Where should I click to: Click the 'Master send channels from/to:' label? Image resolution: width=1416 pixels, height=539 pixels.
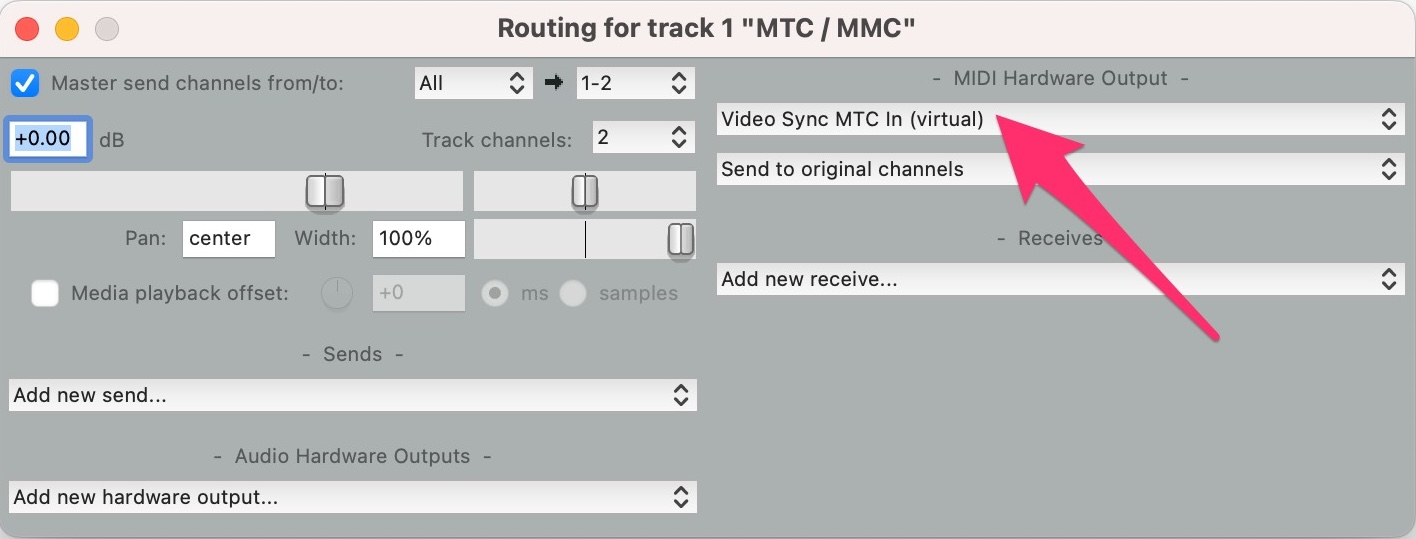(x=197, y=83)
